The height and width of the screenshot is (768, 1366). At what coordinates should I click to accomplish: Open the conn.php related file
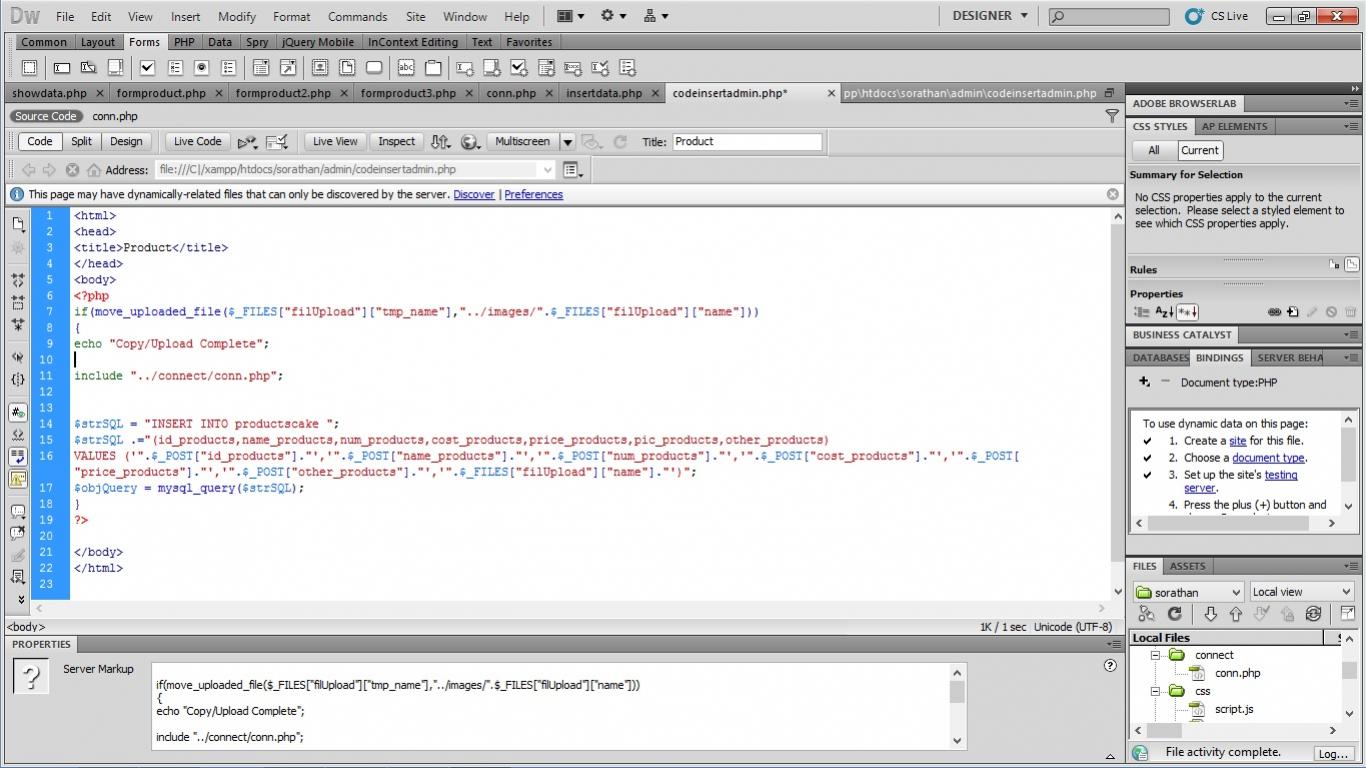click(115, 116)
